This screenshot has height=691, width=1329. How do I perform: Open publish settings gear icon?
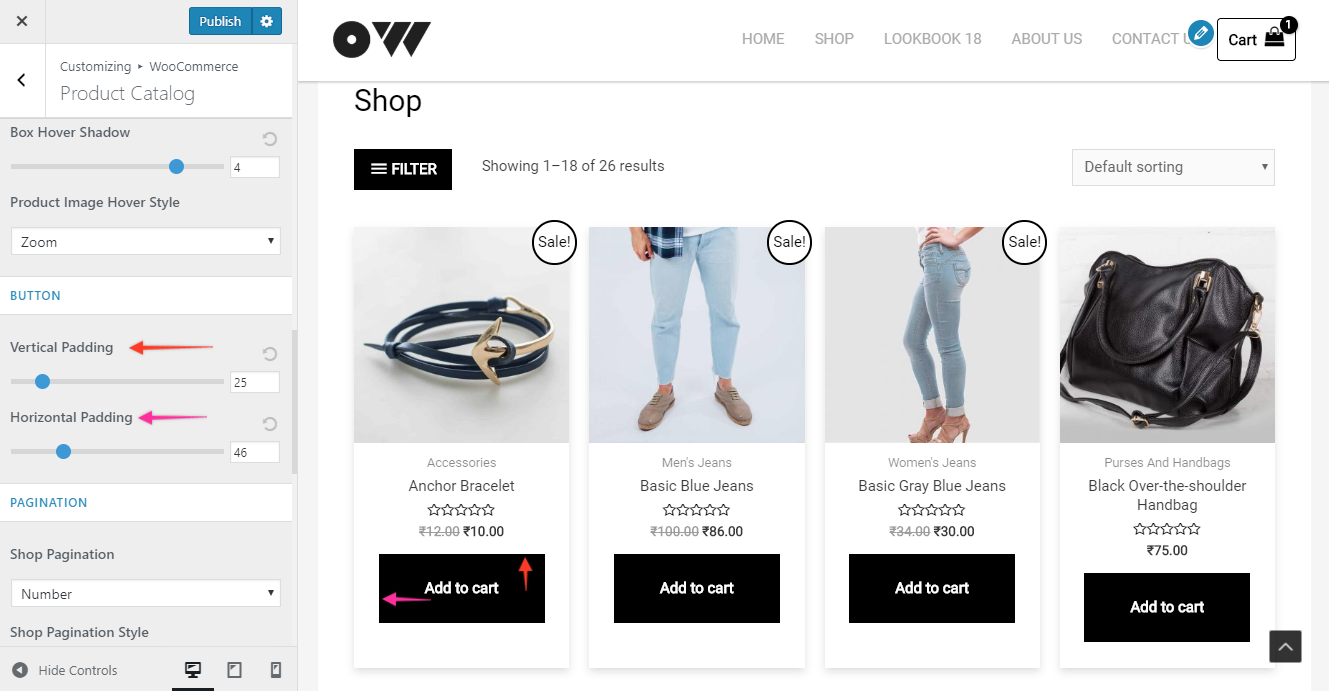pyautogui.click(x=266, y=21)
